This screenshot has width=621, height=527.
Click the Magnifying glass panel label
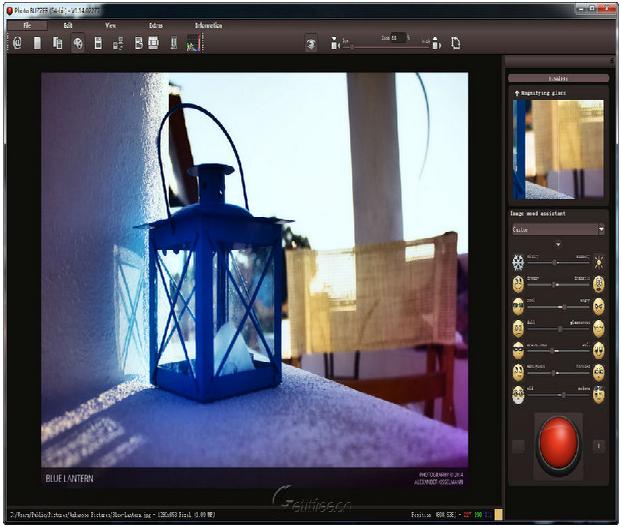tap(543, 93)
